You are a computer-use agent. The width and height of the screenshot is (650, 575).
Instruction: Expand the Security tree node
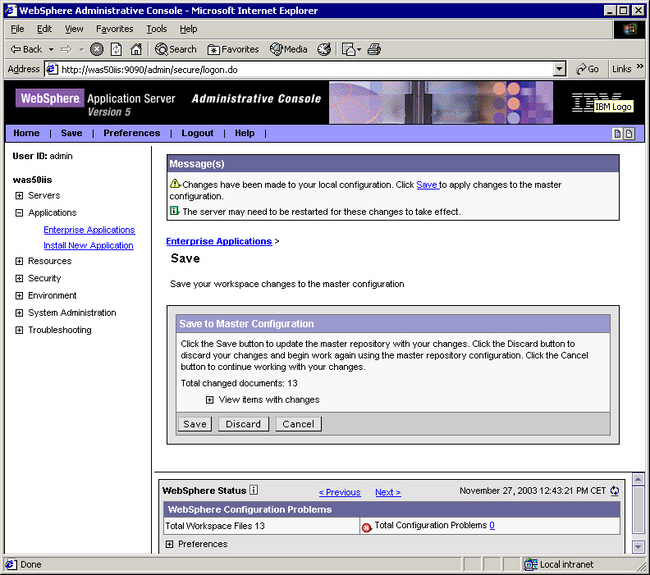(x=19, y=278)
